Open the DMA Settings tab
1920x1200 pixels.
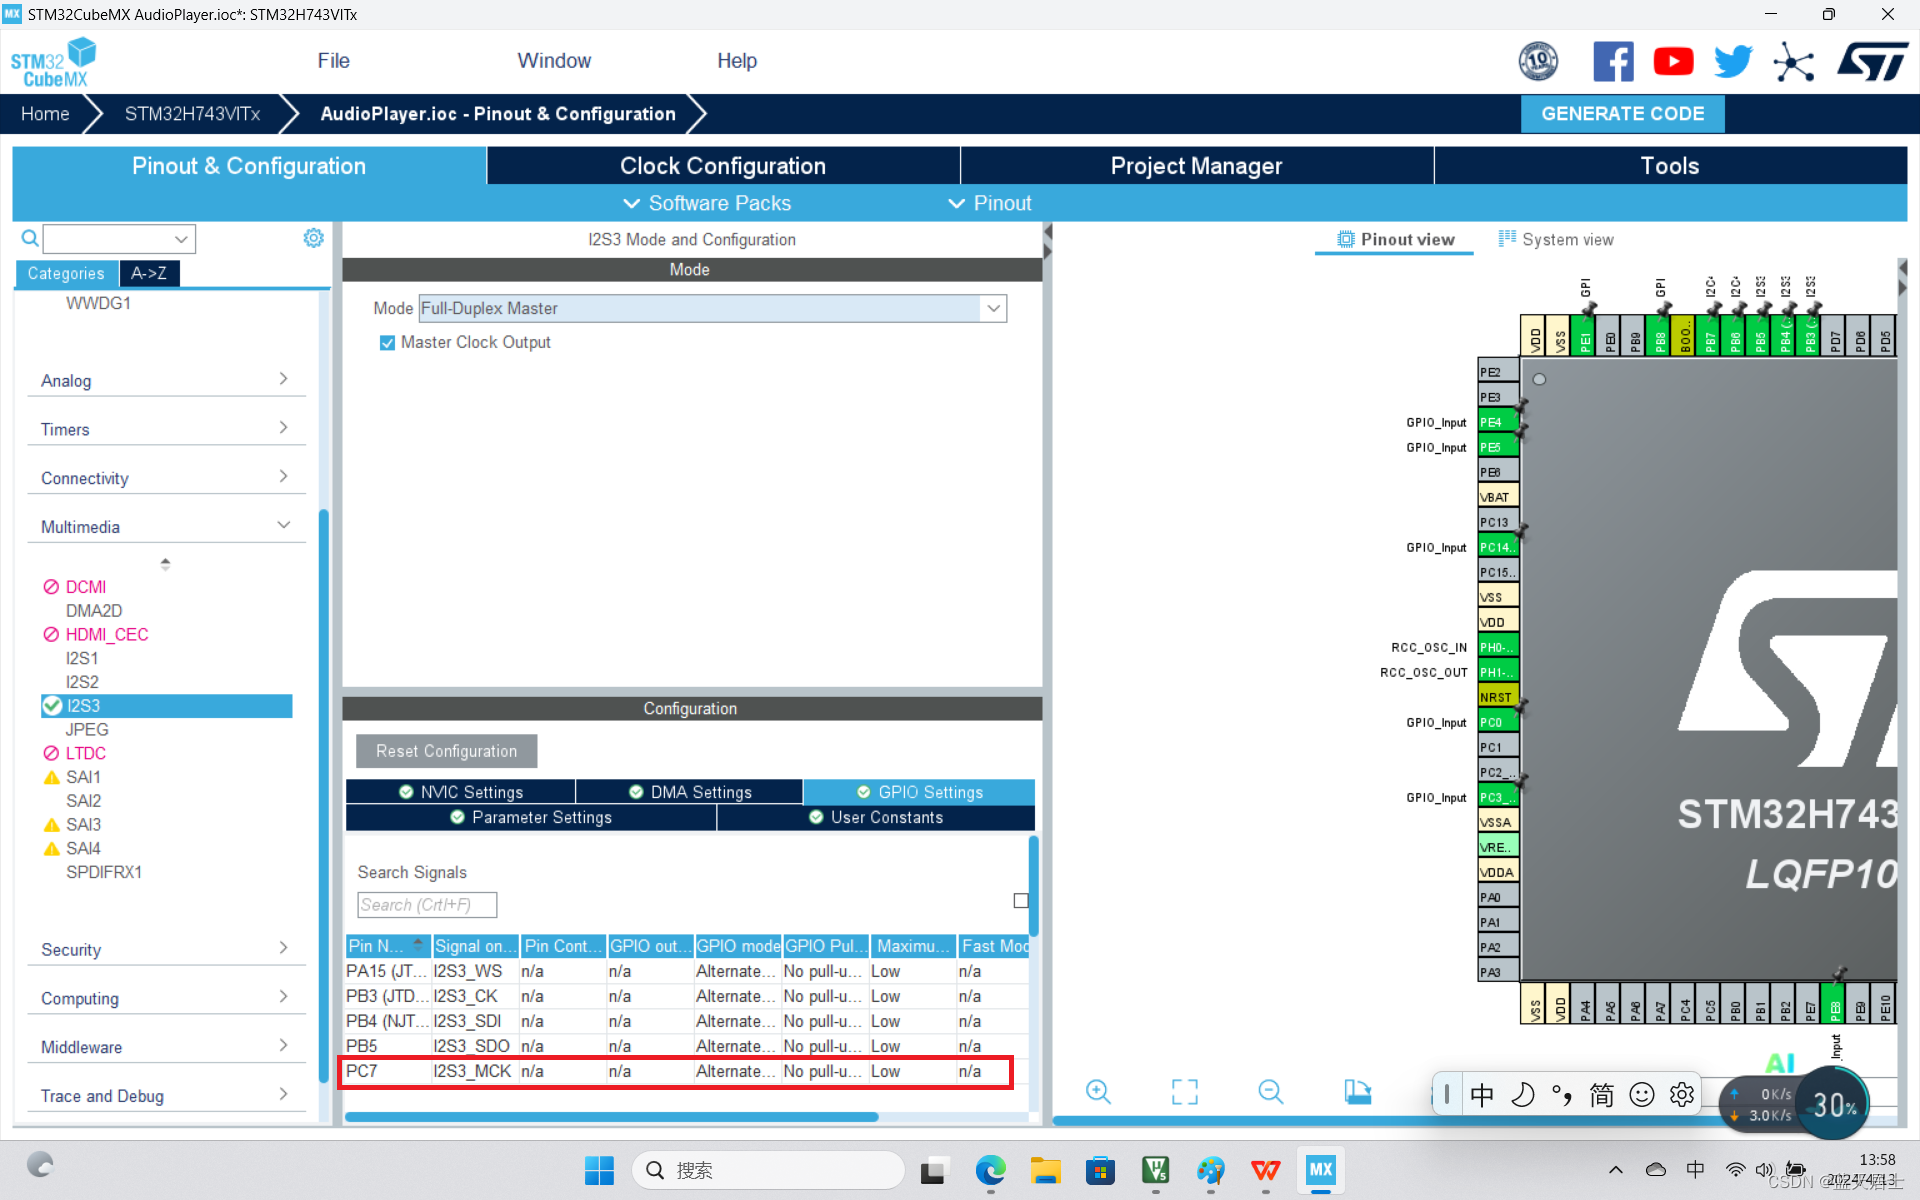click(690, 792)
